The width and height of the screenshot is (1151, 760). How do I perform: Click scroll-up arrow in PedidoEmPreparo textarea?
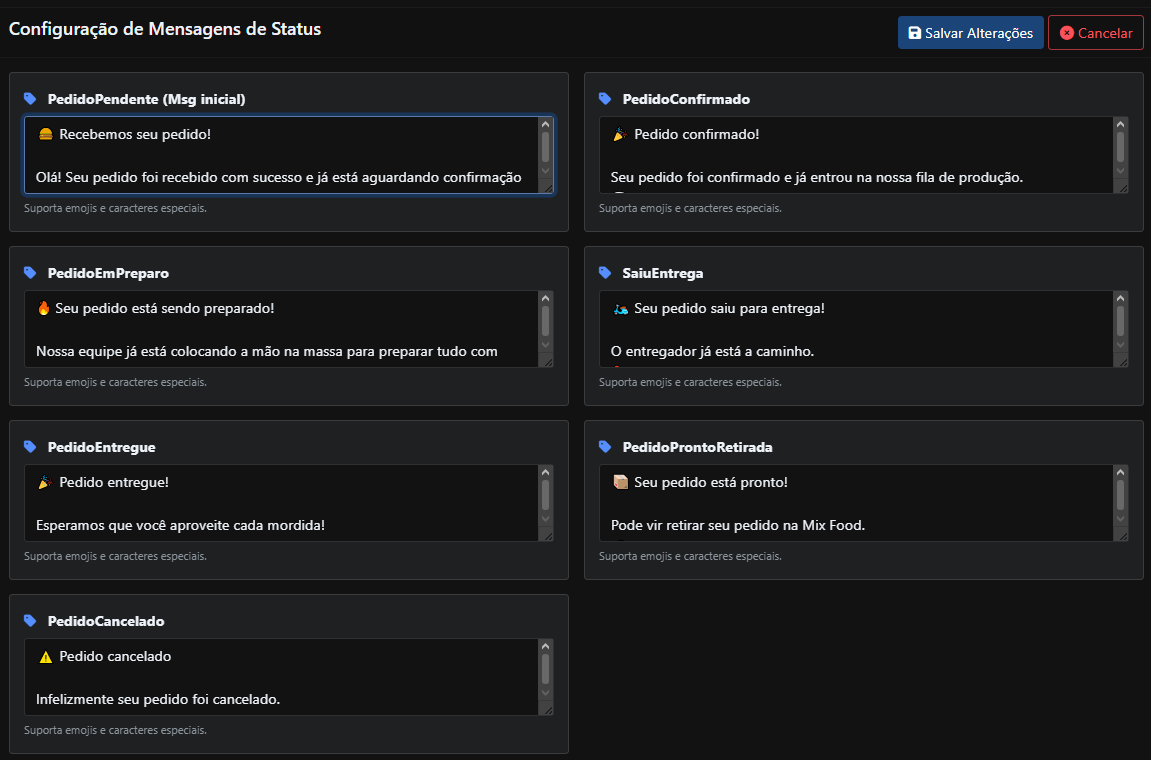[545, 298]
